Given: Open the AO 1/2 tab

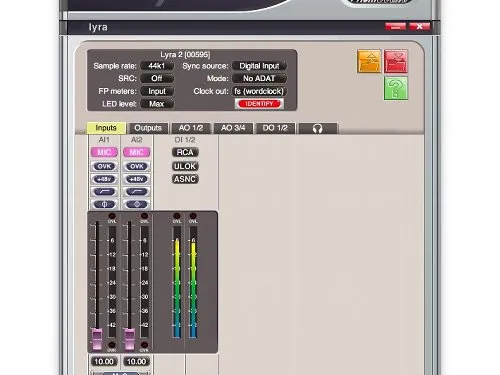Looking at the screenshot, I should (x=191, y=128).
